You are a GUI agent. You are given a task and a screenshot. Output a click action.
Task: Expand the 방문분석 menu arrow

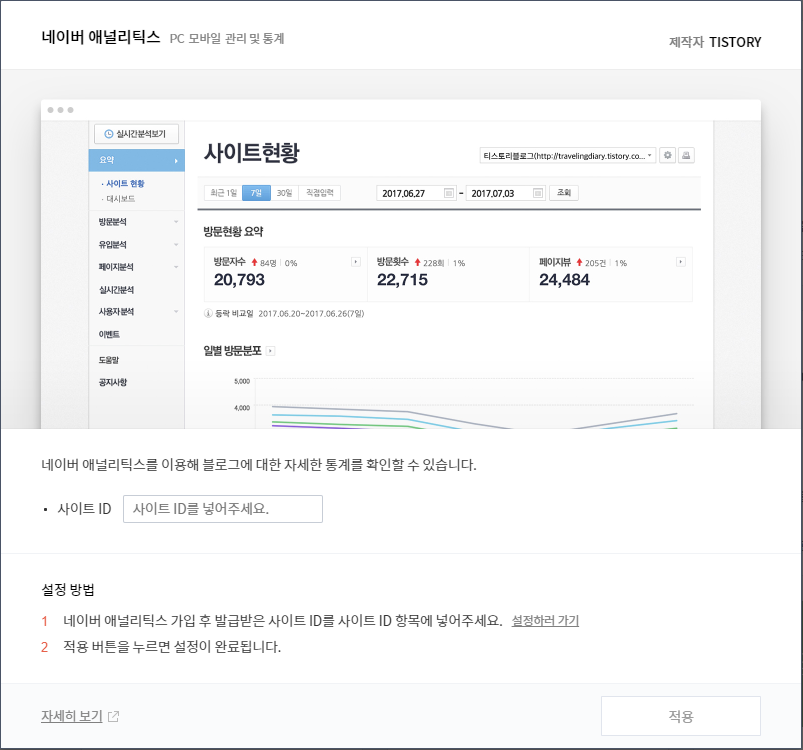click(x=176, y=222)
